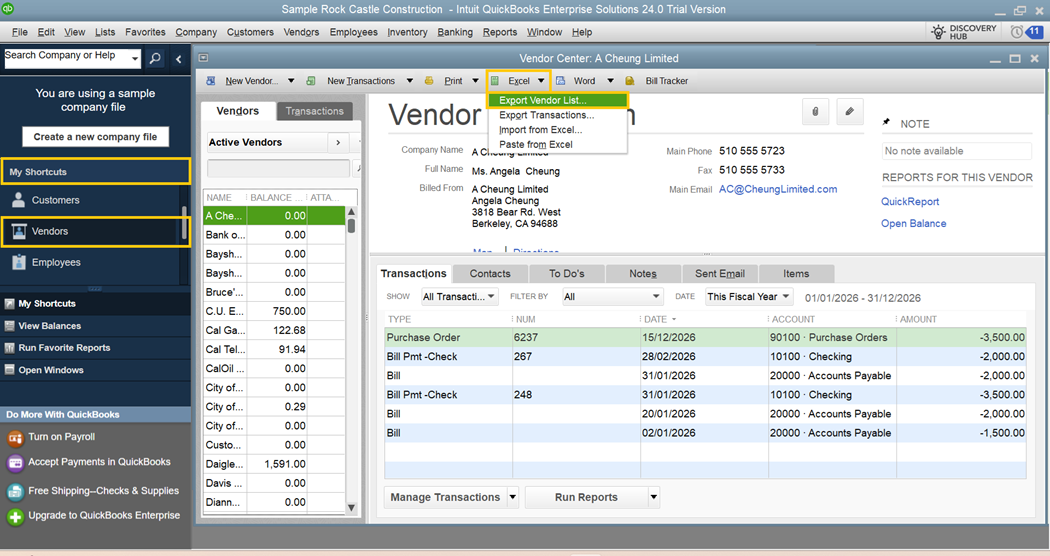Collapse the left icon bar arrow

(178, 59)
